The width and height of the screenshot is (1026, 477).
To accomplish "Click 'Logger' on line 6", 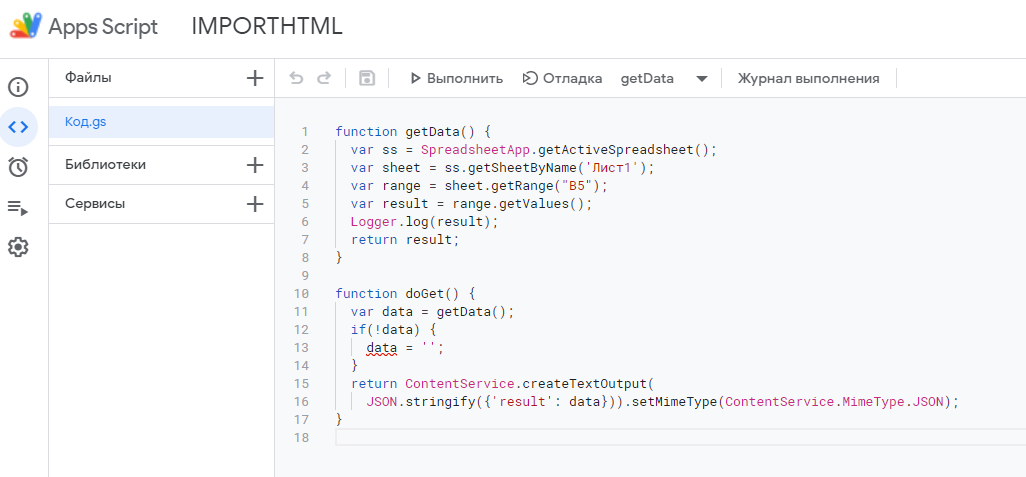I will coord(374,222).
